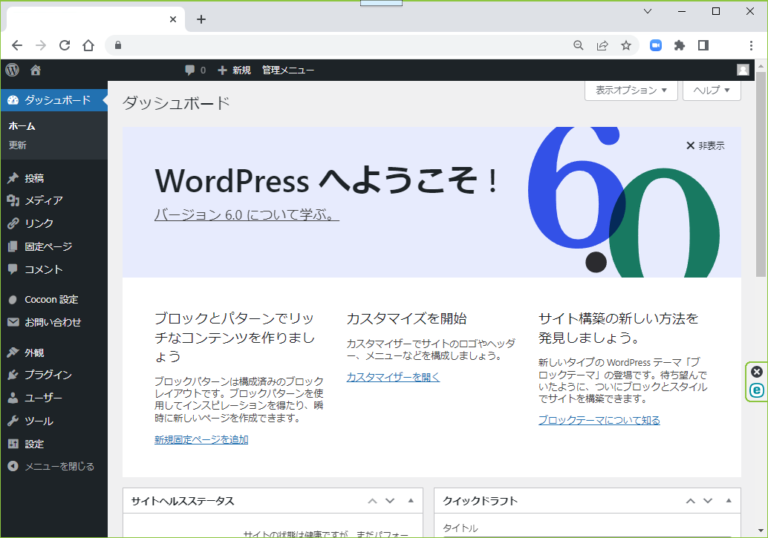
Task: Move サイトヘルスステータス panel down
Action: [390, 501]
